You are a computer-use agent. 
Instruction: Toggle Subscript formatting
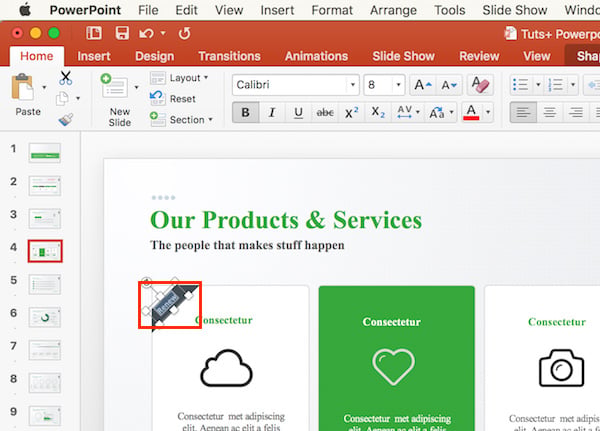click(378, 113)
